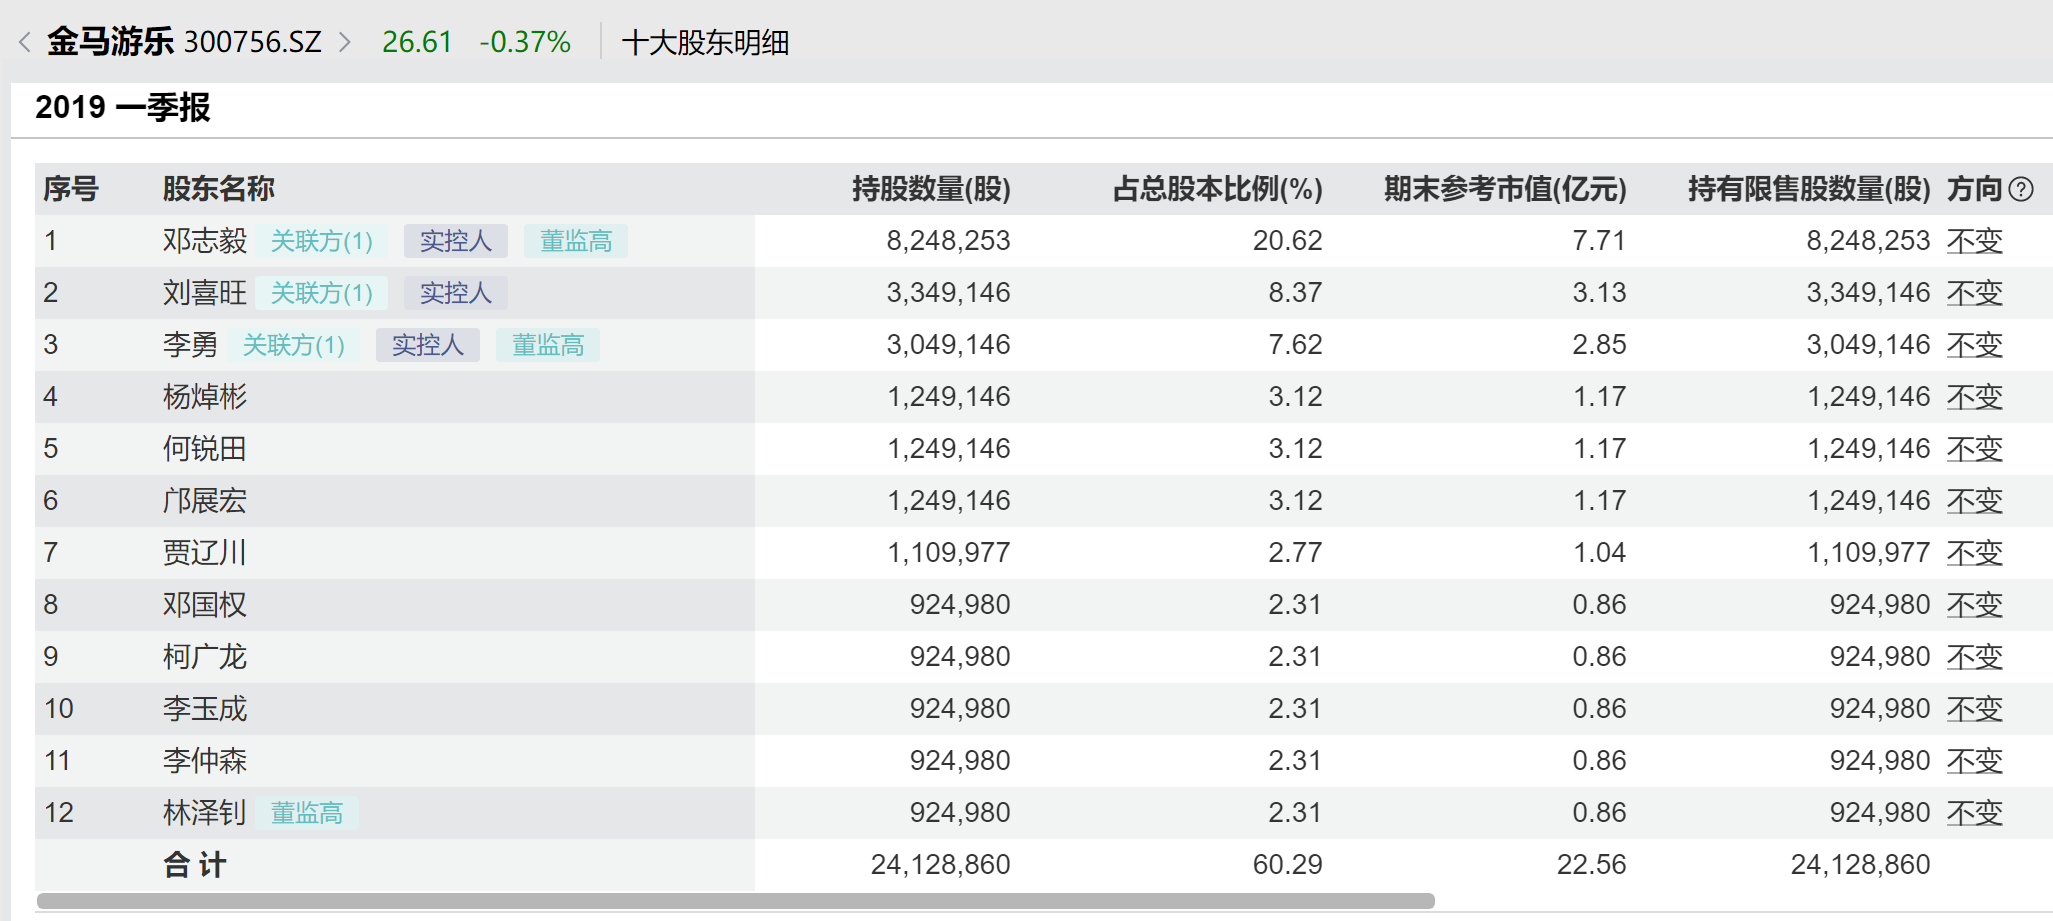Click 关联方(1) tag next to 李勇
This screenshot has height=921, width=2053.
293,345
